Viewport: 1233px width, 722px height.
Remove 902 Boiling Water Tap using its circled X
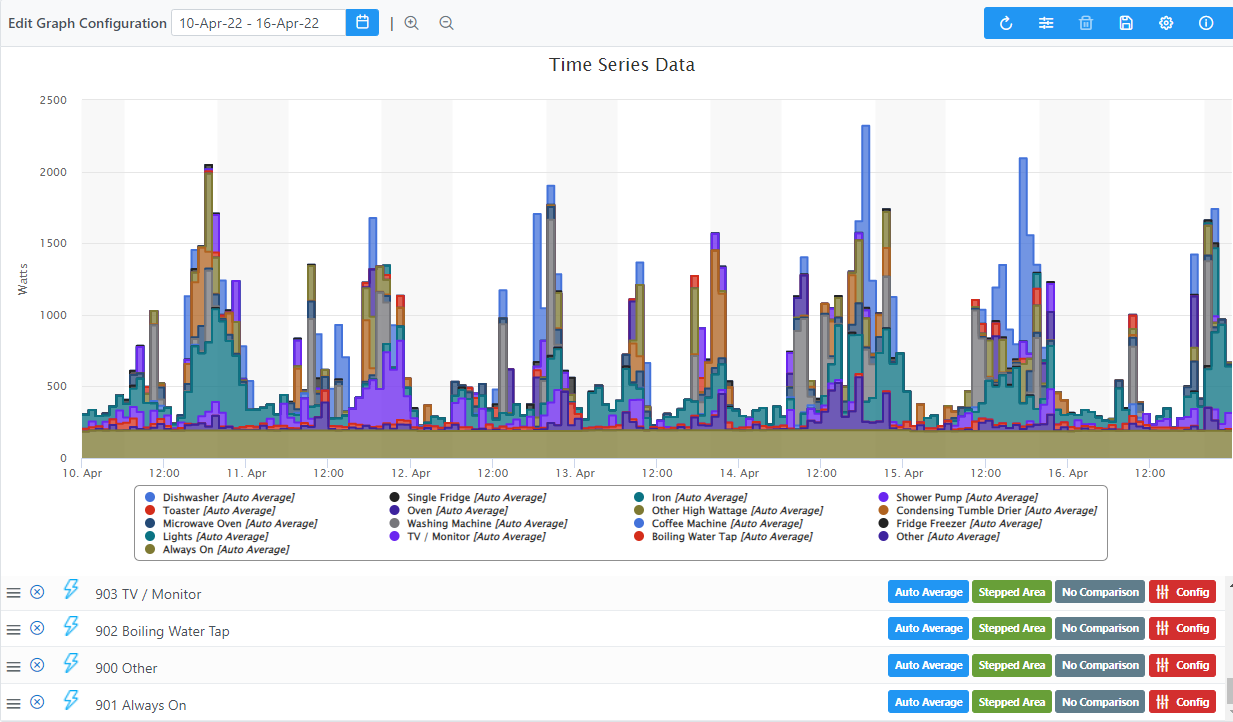[x=37, y=628]
